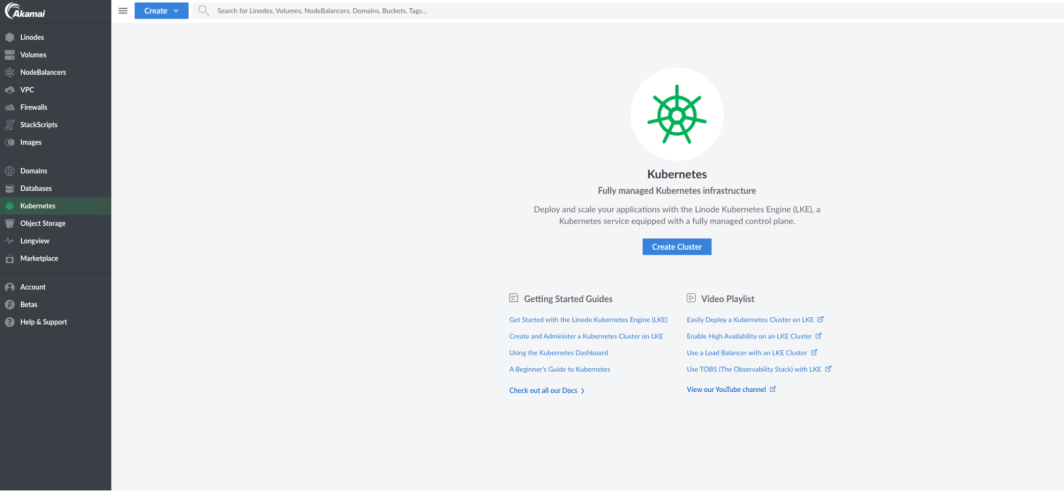
Task: Click the Linodes icon in sidebar
Action: (x=10, y=37)
